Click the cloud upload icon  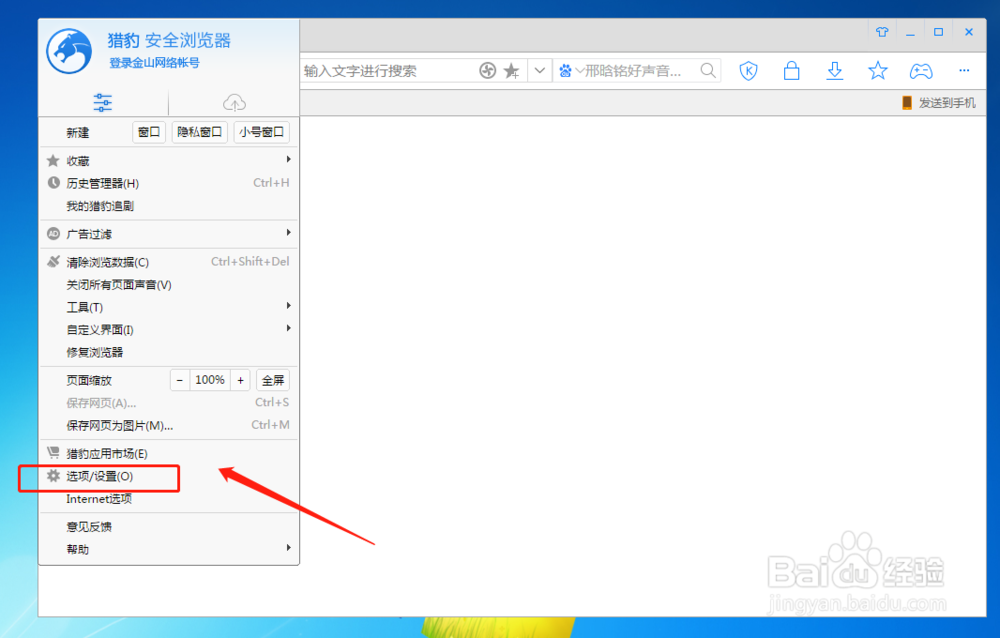pyautogui.click(x=234, y=103)
